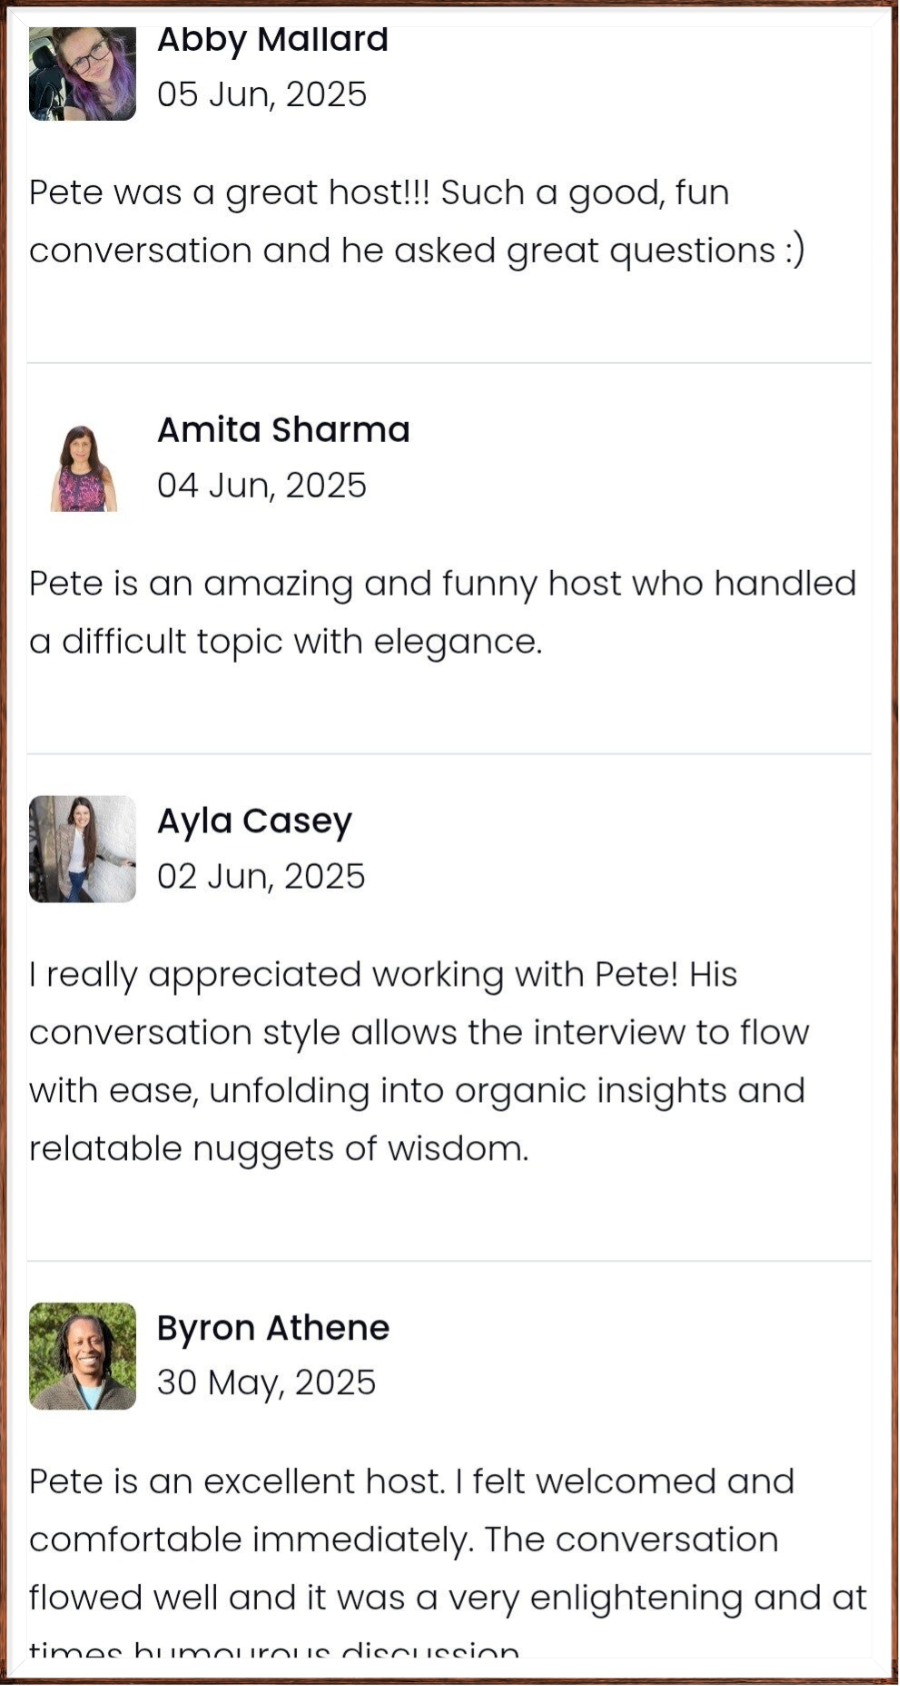Select the Ayla Casey name heading
Viewport: 900px width, 1686px height.
coord(254,821)
